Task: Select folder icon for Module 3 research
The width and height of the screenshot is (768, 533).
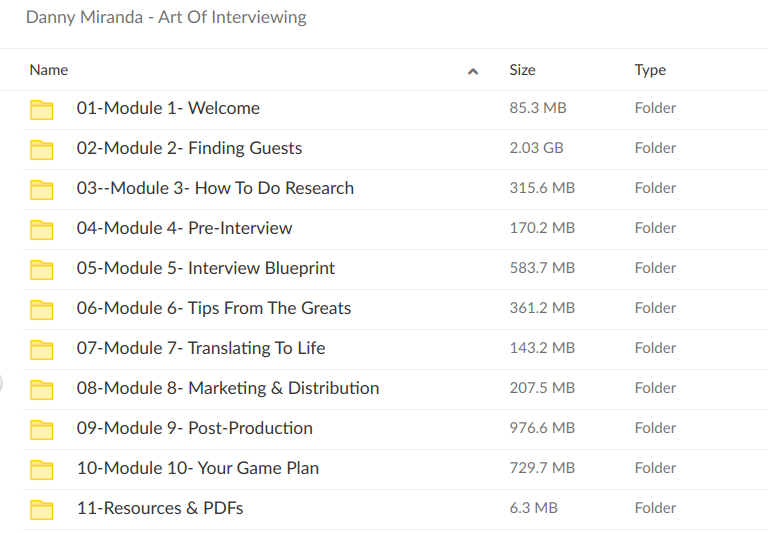Action: click(x=41, y=189)
